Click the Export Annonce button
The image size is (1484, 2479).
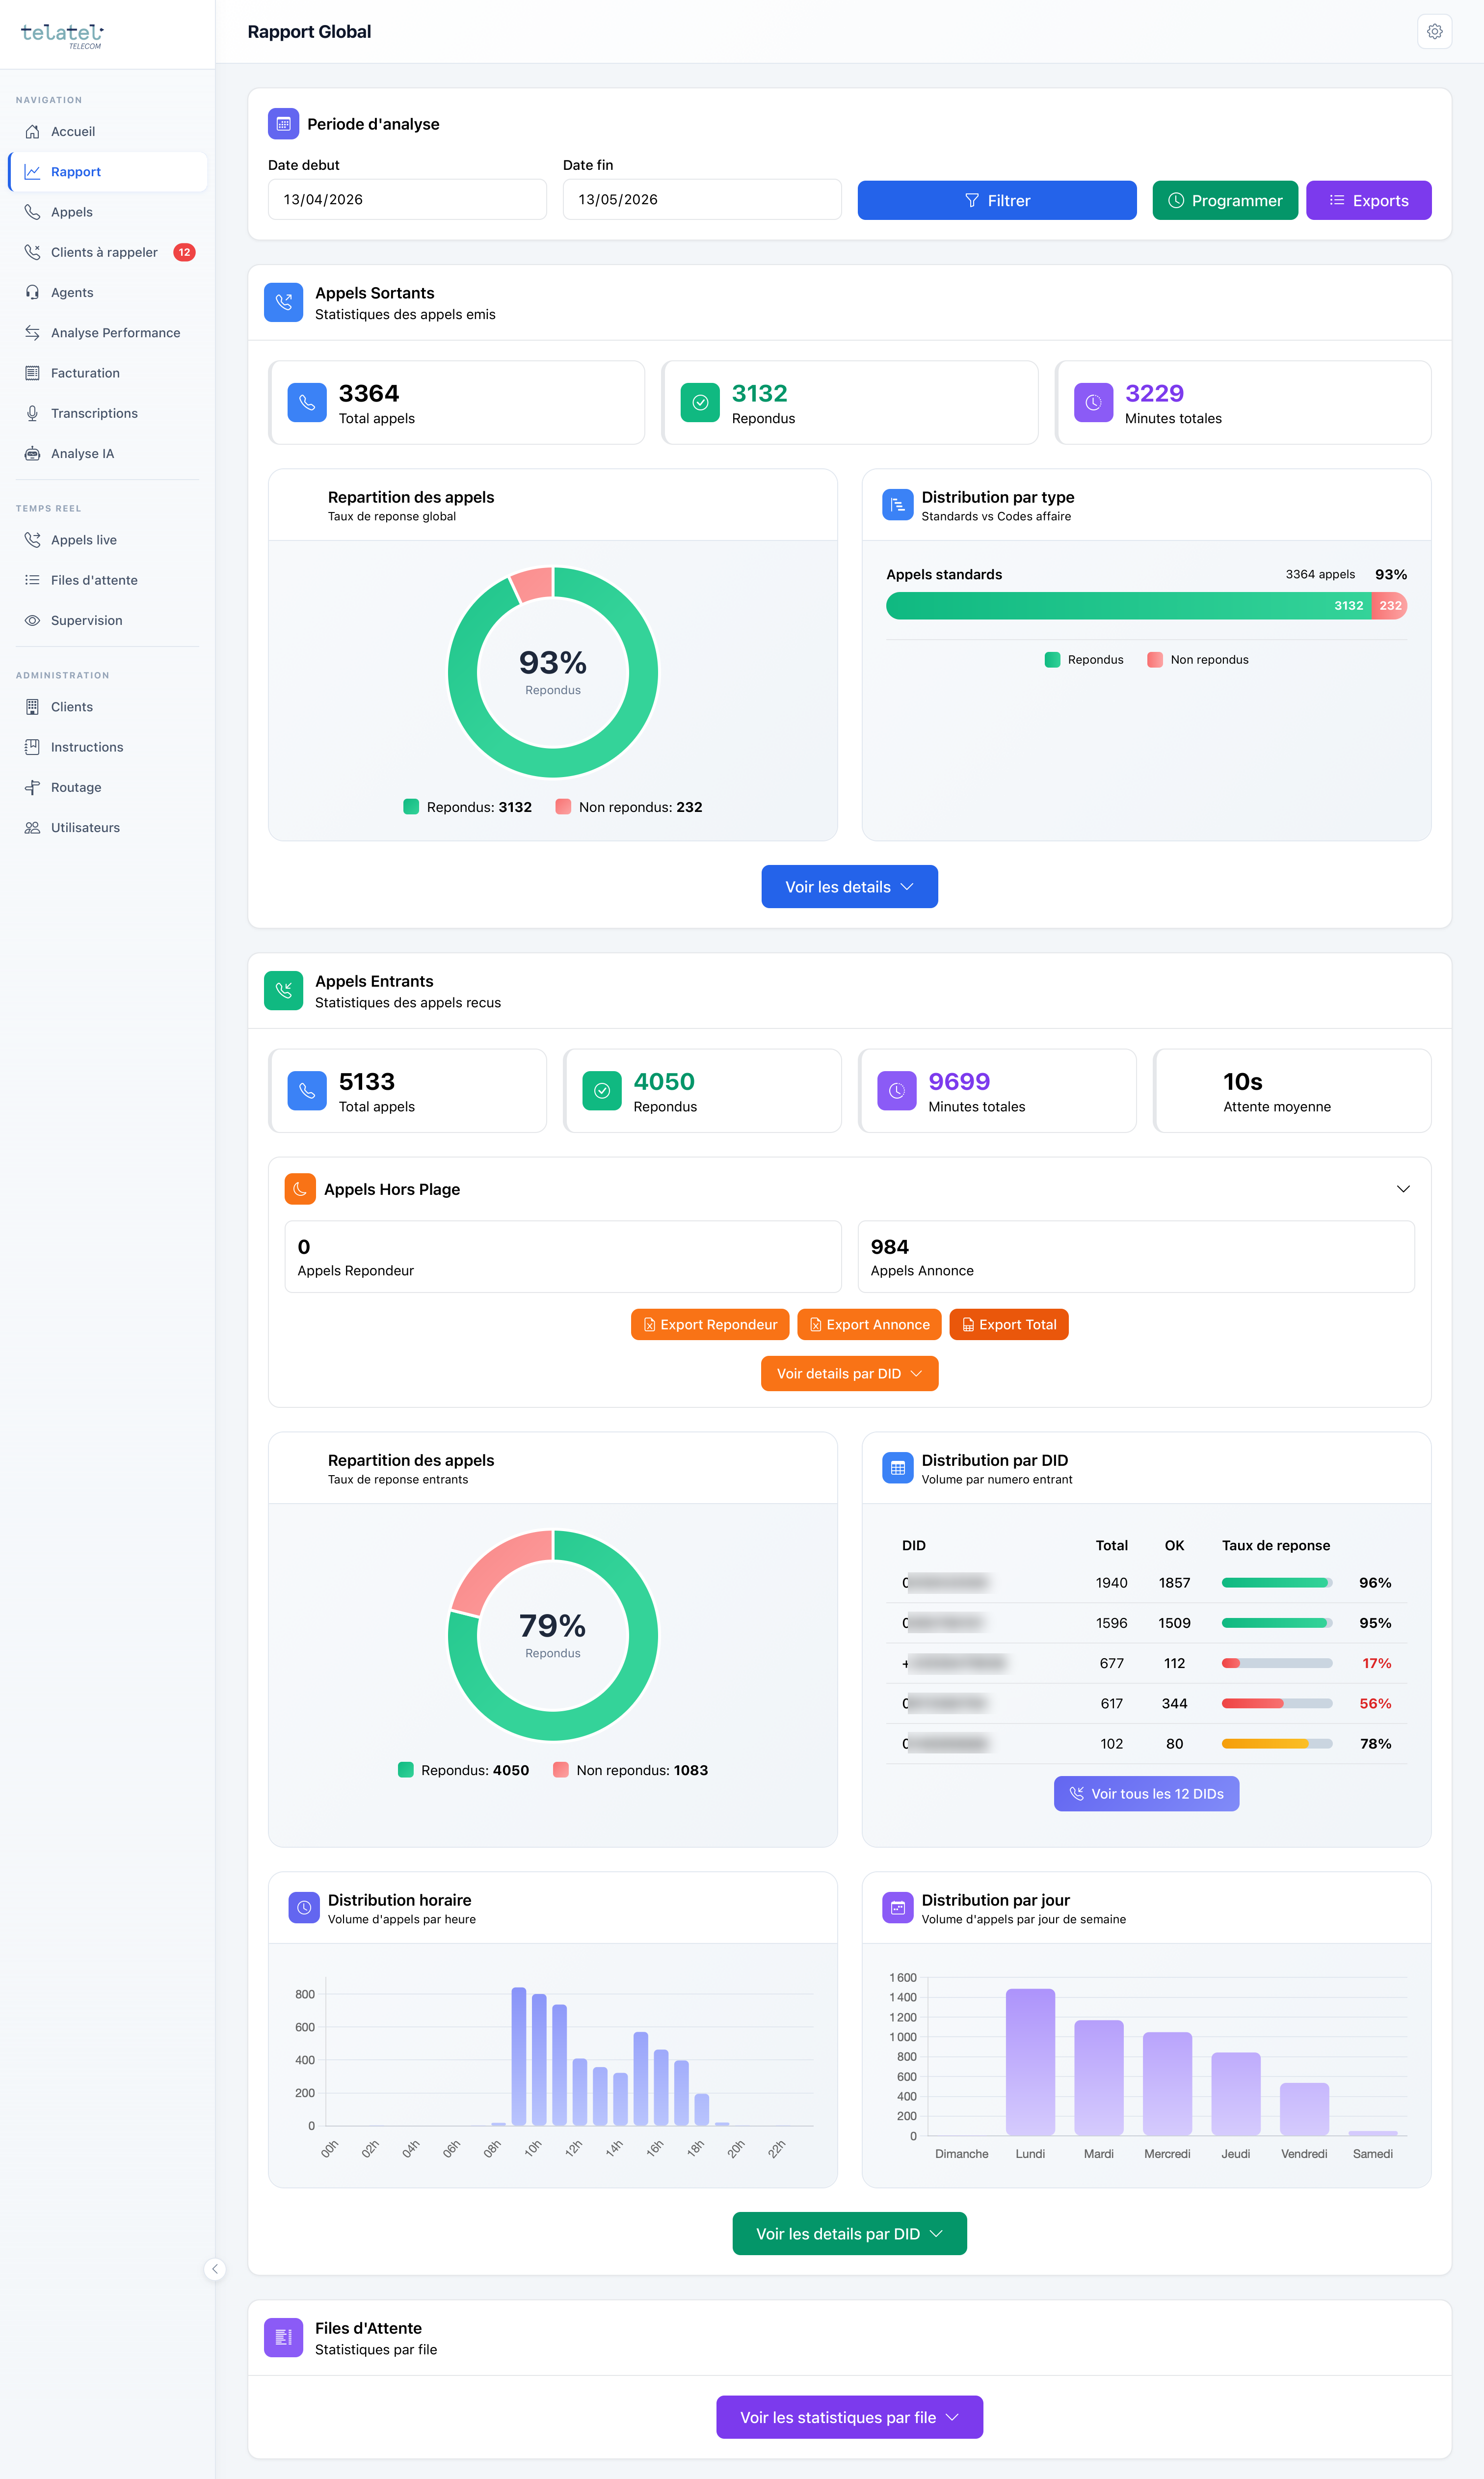(x=869, y=1324)
